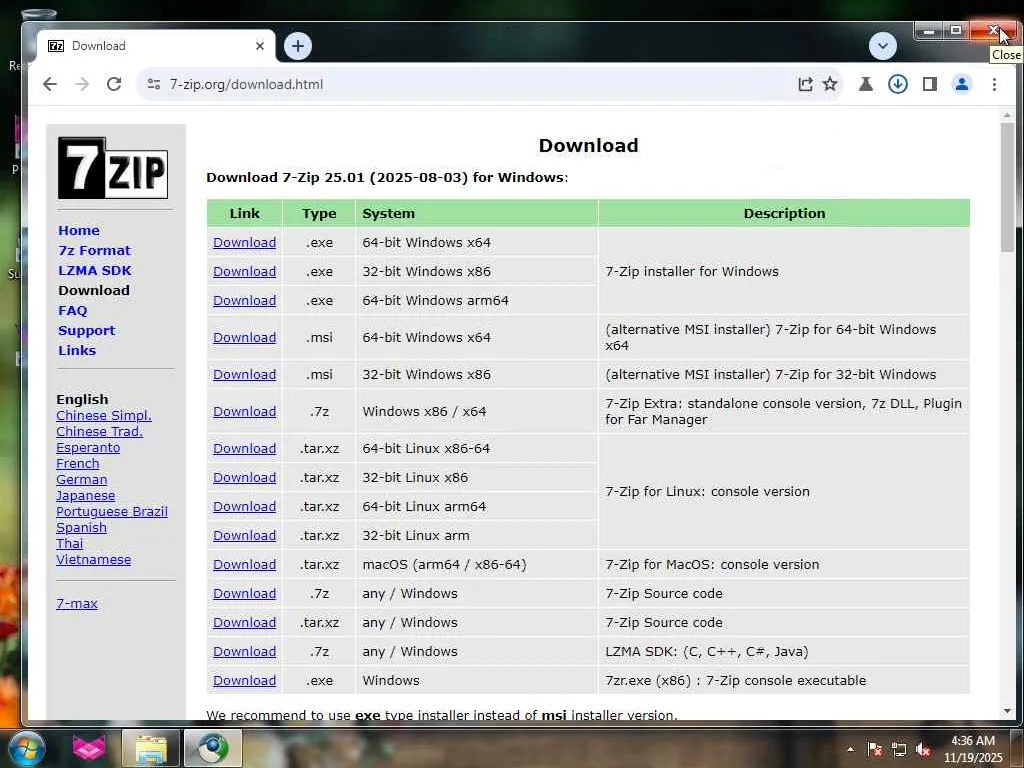Viewport: 1024px width, 768px height.
Task: Open the pink app in the taskbar
Action: click(89, 748)
